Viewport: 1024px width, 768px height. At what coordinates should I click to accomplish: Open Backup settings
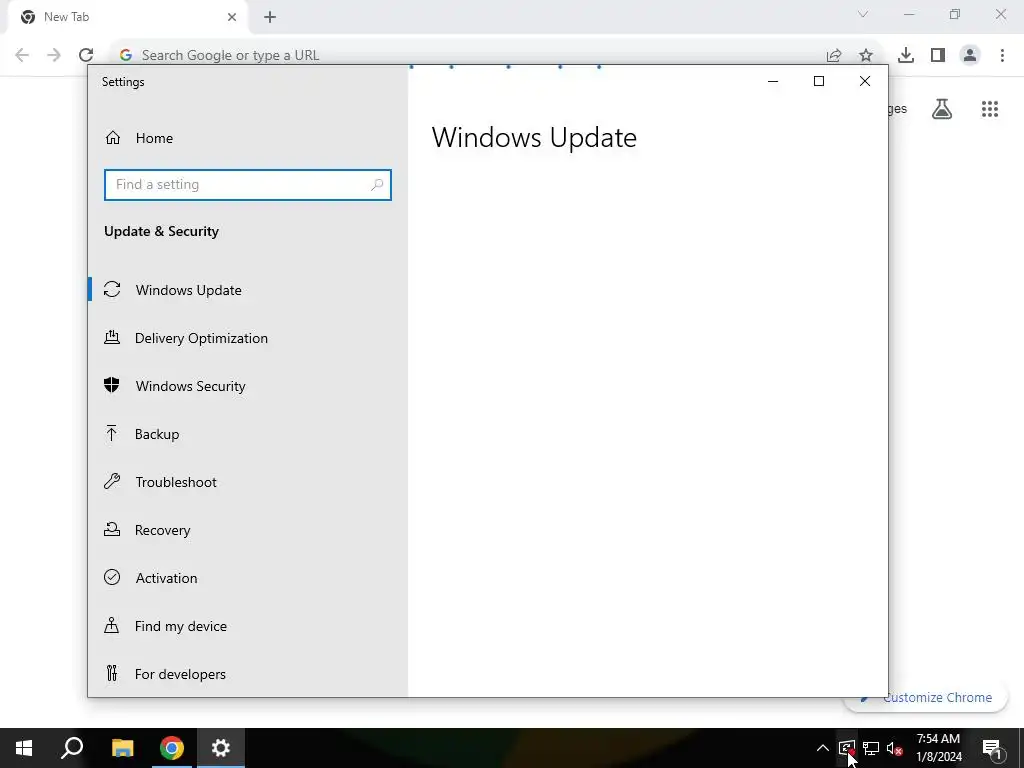248,434
